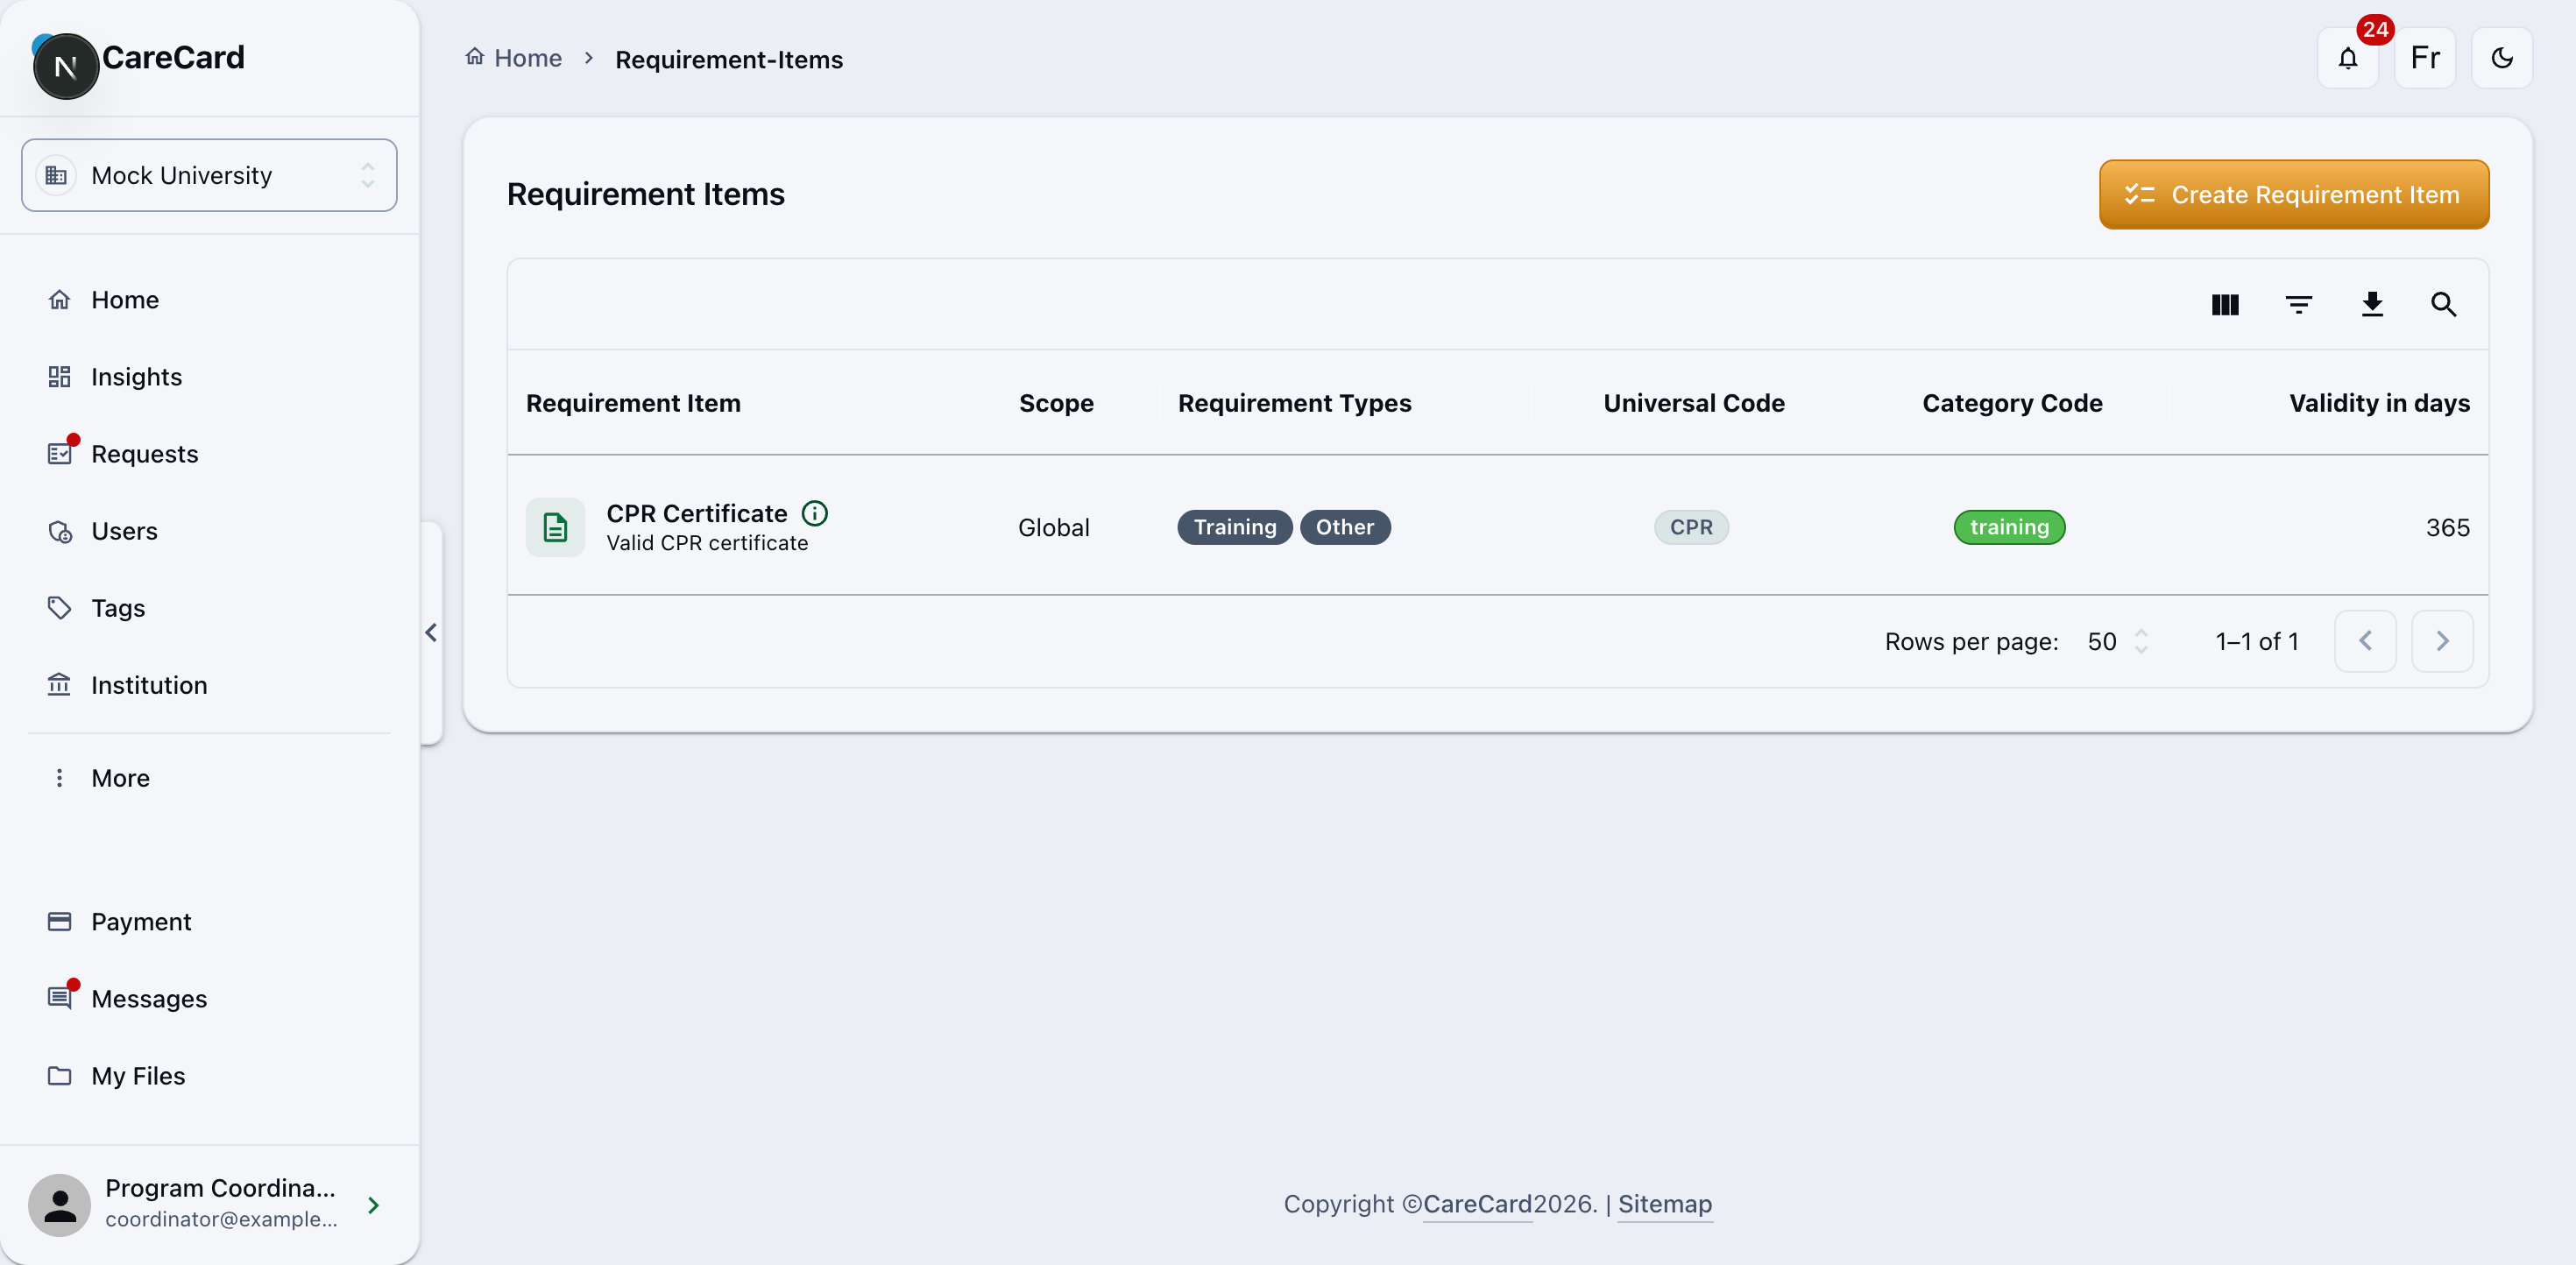The image size is (2576, 1265).
Task: Click the Requirement-Items breadcrumb text
Action: click(x=728, y=59)
